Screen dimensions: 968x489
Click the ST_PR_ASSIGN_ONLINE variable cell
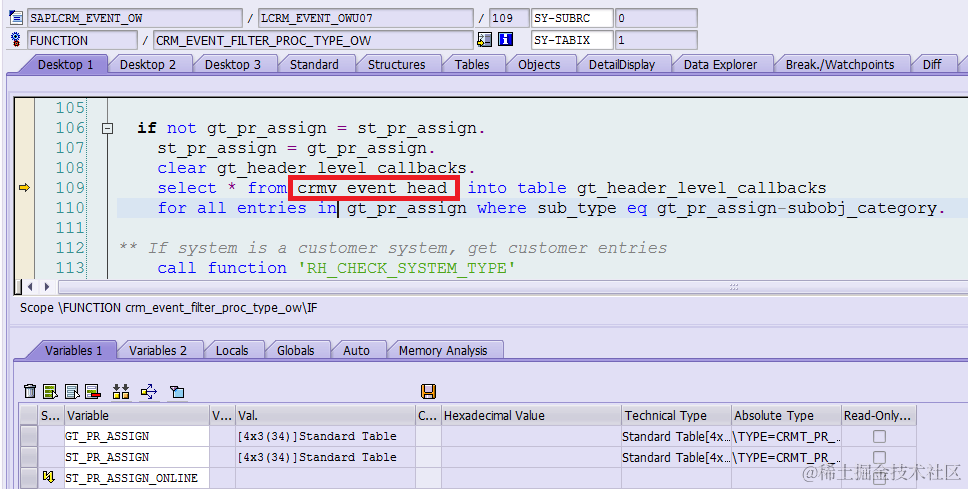[x=136, y=478]
